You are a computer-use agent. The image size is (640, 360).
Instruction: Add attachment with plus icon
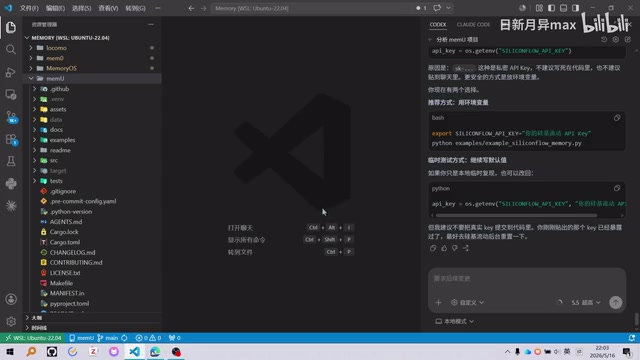438,302
